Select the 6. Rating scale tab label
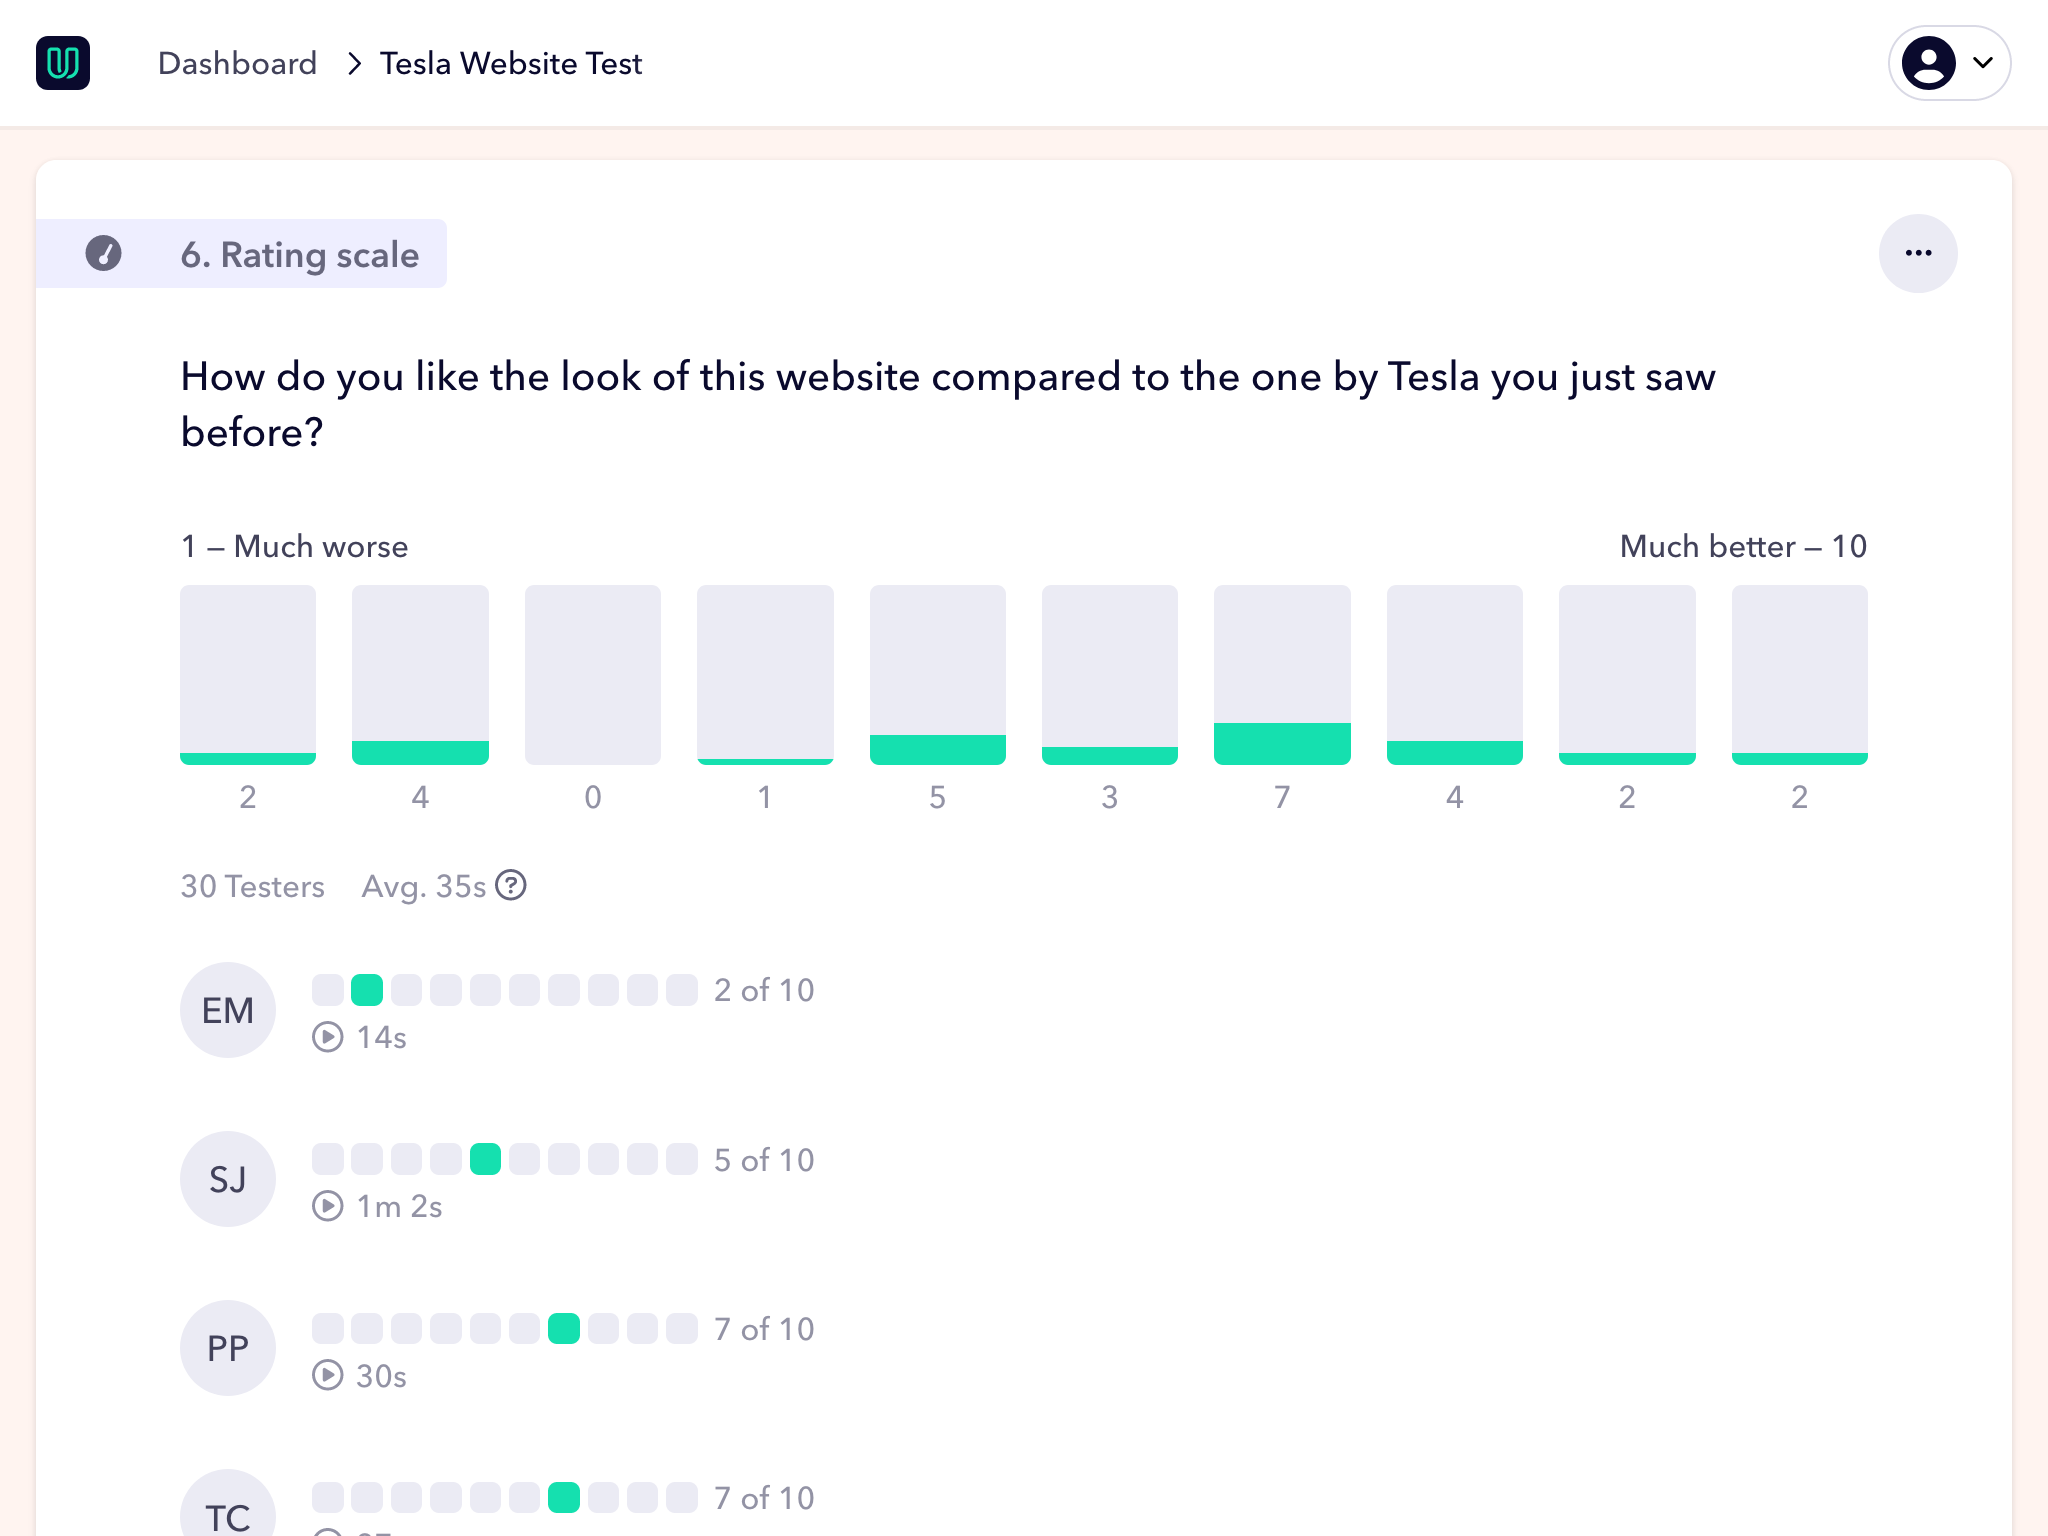The height and width of the screenshot is (1536, 2048). click(299, 254)
